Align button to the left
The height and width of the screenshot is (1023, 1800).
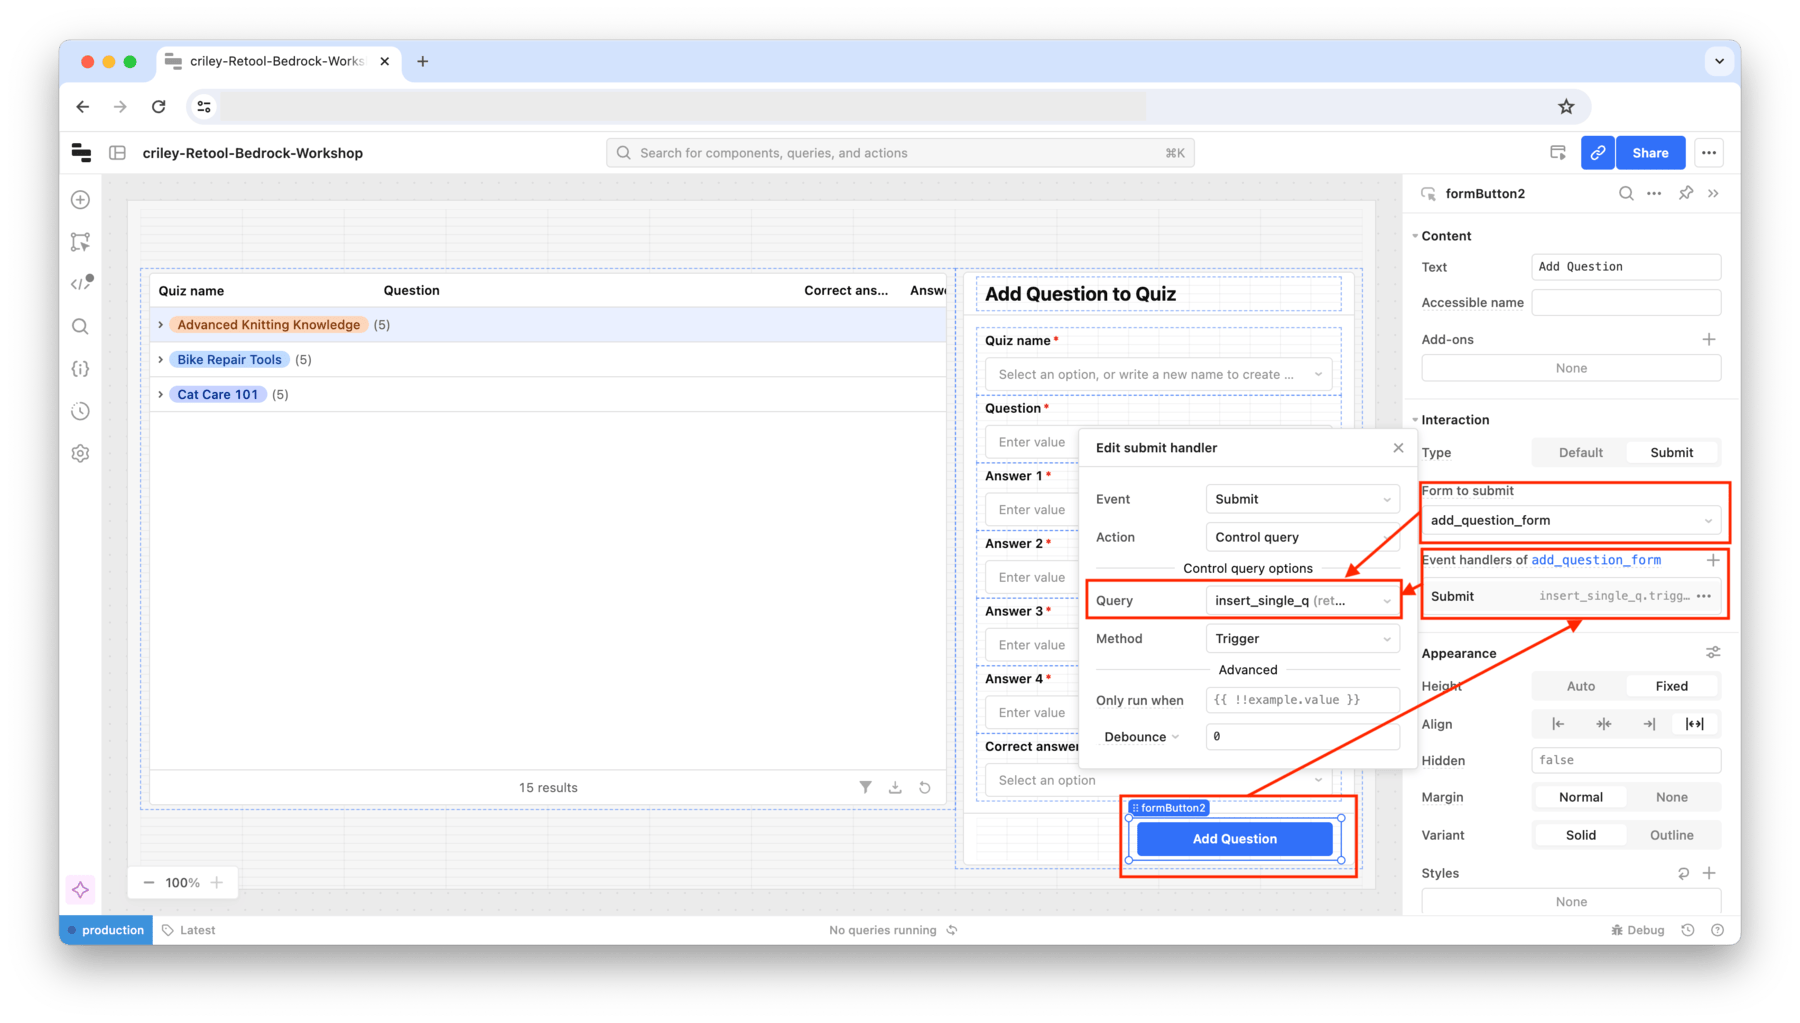click(1558, 724)
